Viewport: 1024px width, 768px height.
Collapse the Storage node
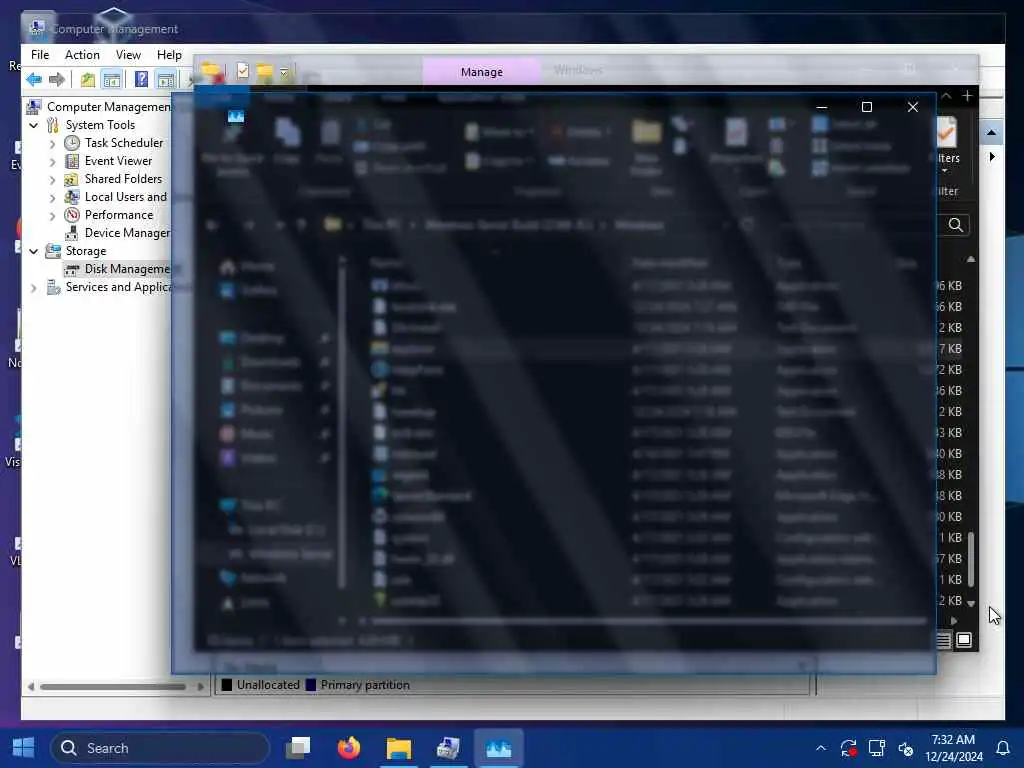click(x=33, y=251)
